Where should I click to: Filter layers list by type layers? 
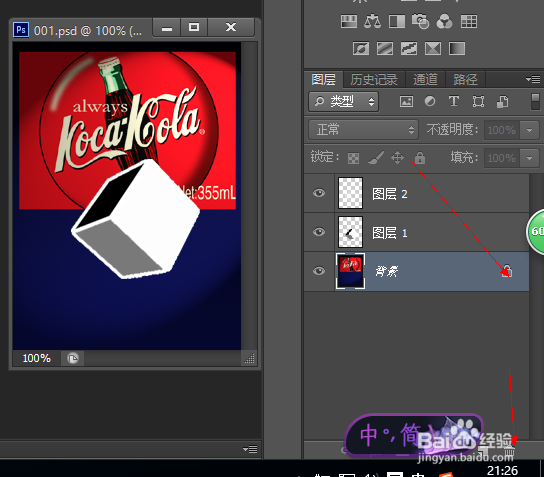click(x=454, y=102)
